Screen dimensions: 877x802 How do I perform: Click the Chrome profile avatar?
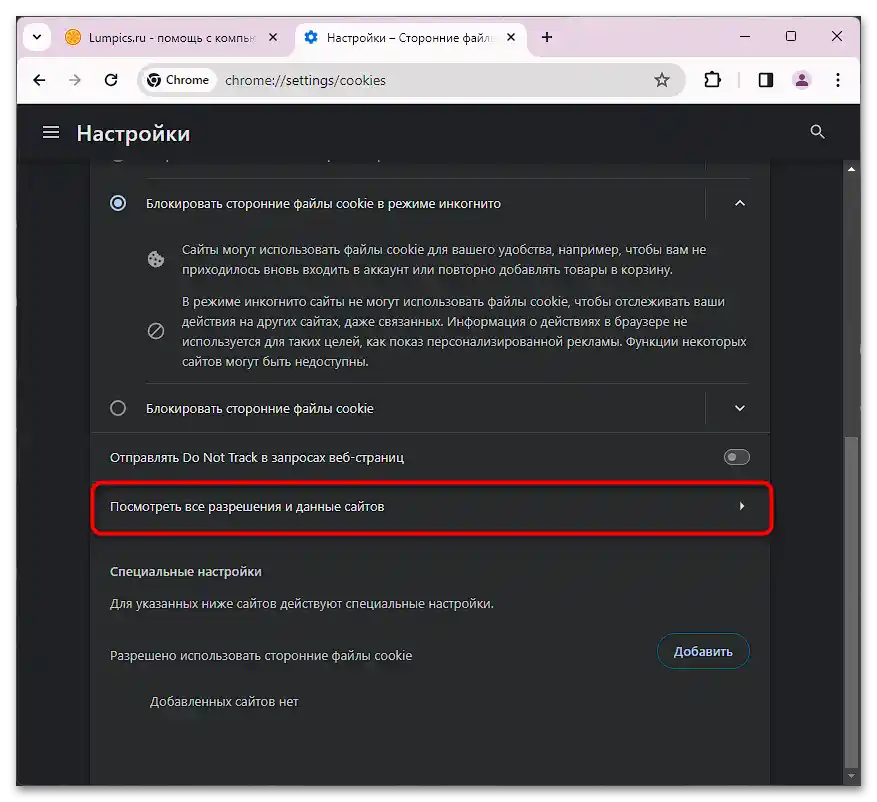coord(802,80)
